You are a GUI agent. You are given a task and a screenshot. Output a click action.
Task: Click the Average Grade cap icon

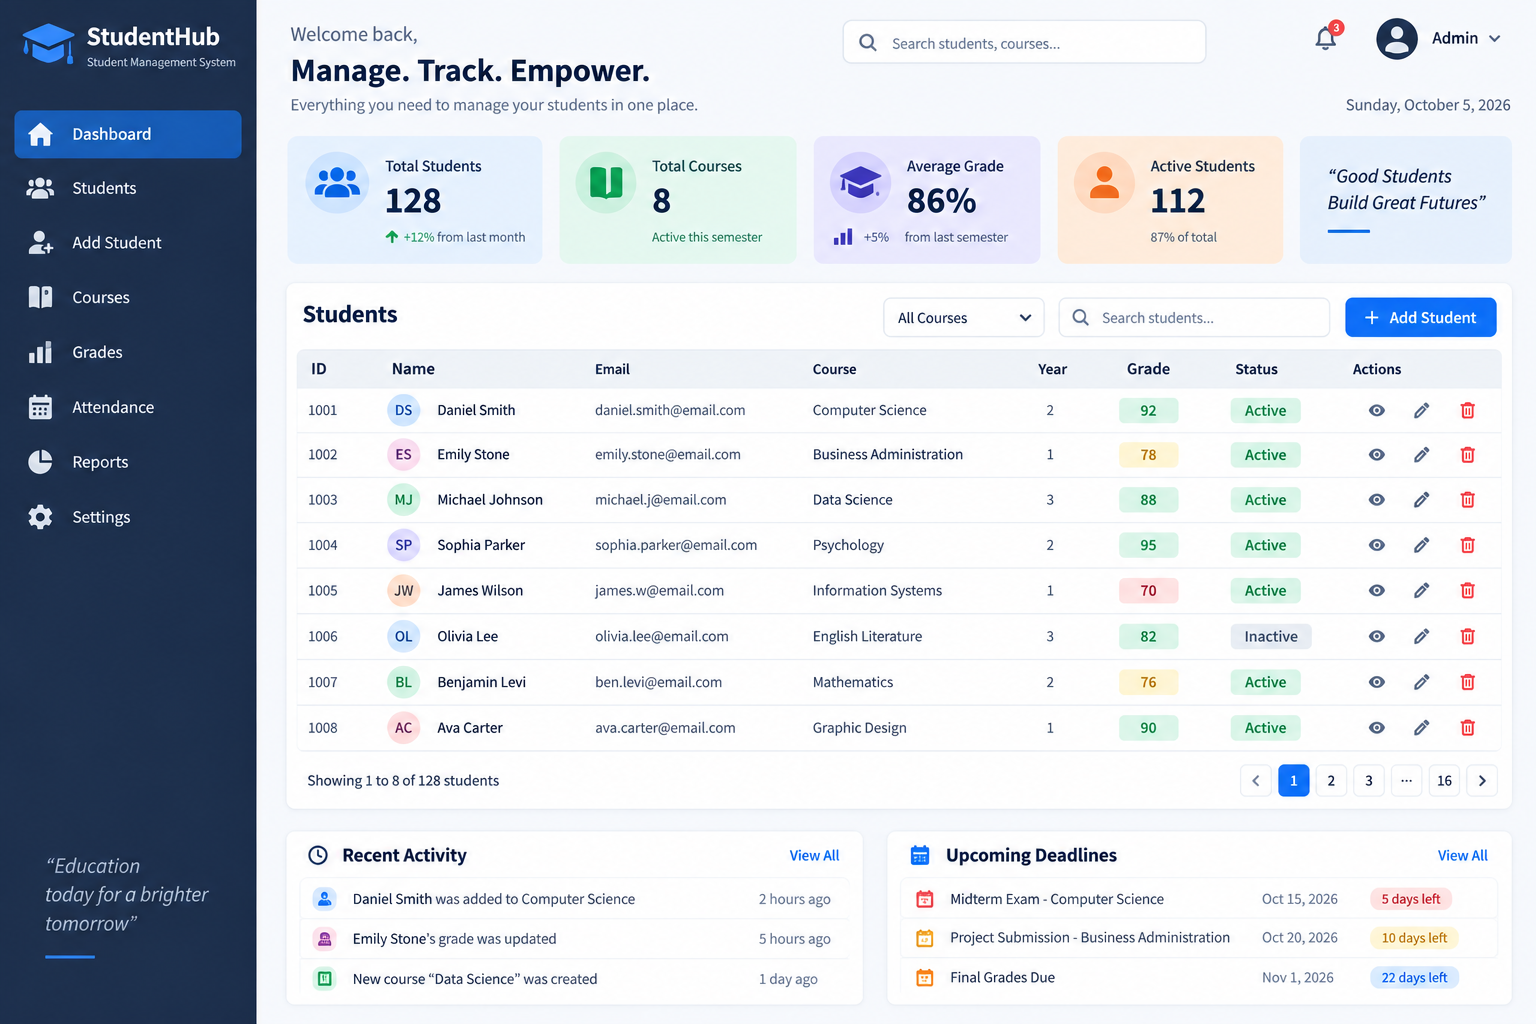[x=860, y=182]
